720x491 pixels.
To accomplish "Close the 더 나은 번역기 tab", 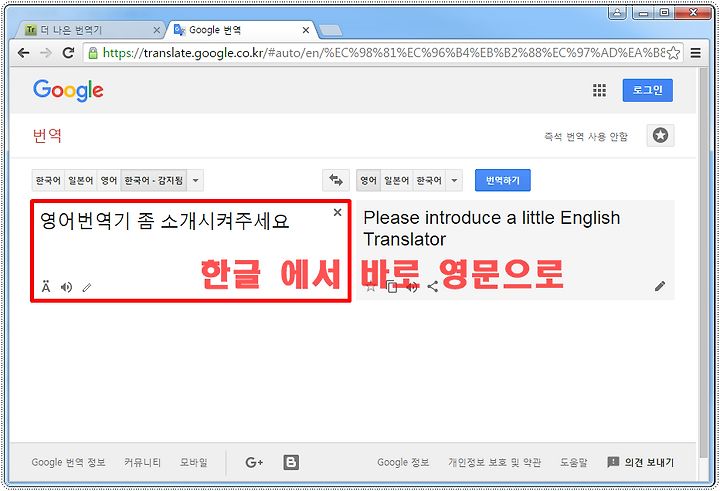I will click(157, 30).
